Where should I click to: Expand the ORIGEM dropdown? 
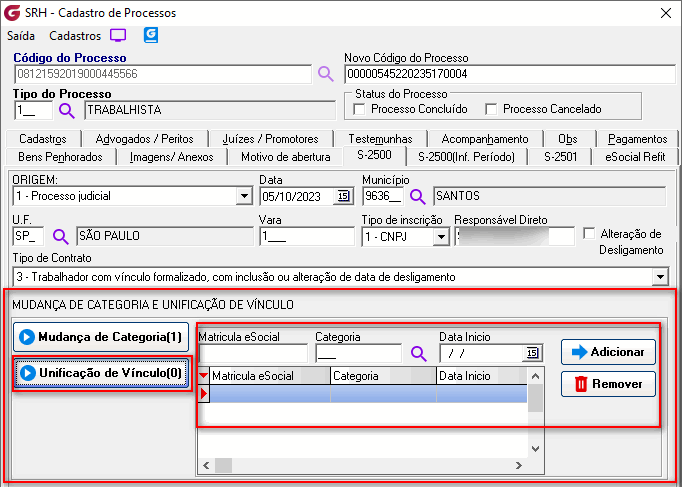[244, 195]
